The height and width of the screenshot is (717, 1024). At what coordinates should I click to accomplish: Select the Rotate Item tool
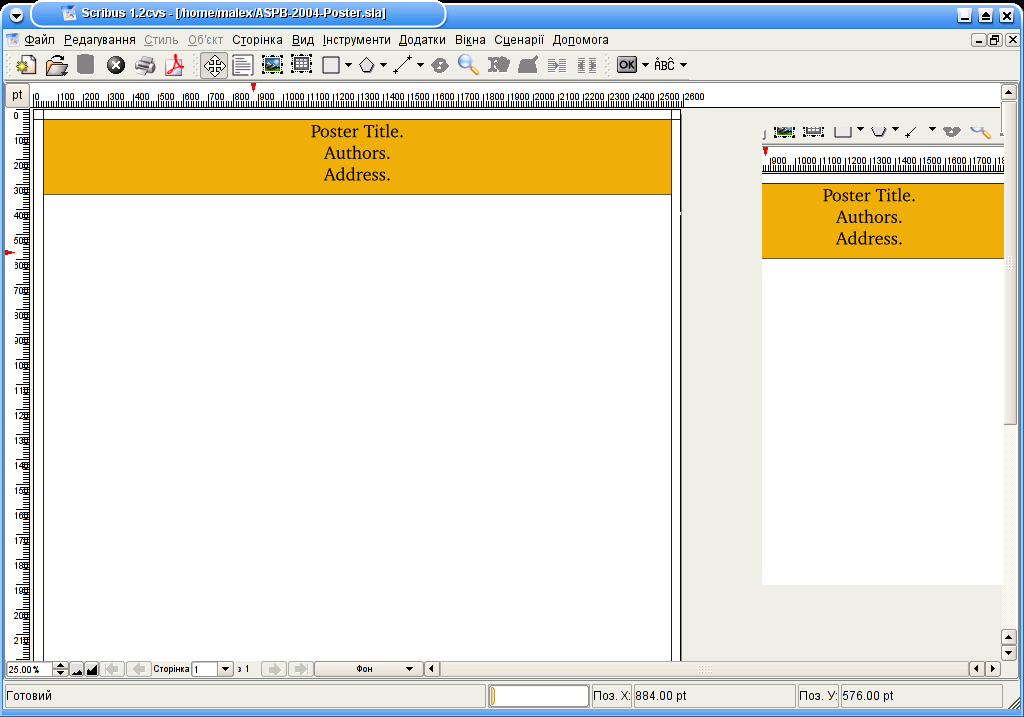[439, 65]
